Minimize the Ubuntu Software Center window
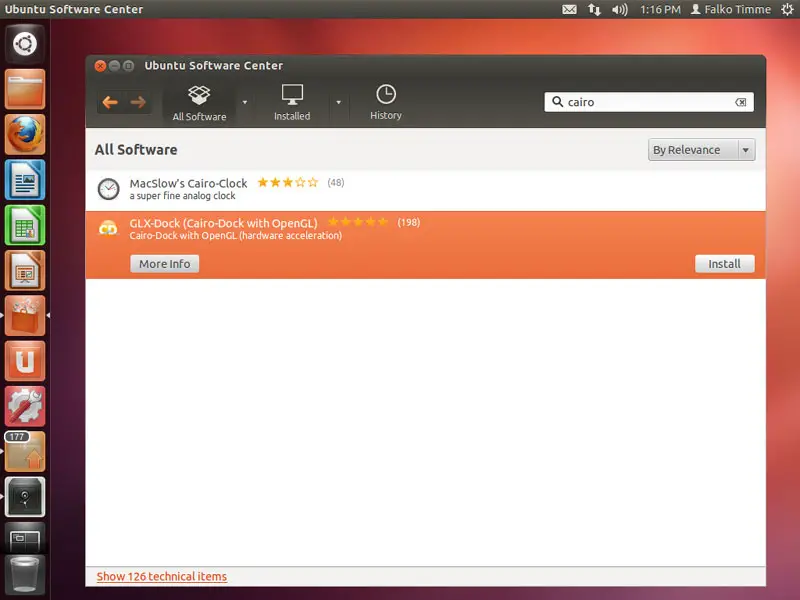Viewport: 800px width, 600px height. (114, 66)
